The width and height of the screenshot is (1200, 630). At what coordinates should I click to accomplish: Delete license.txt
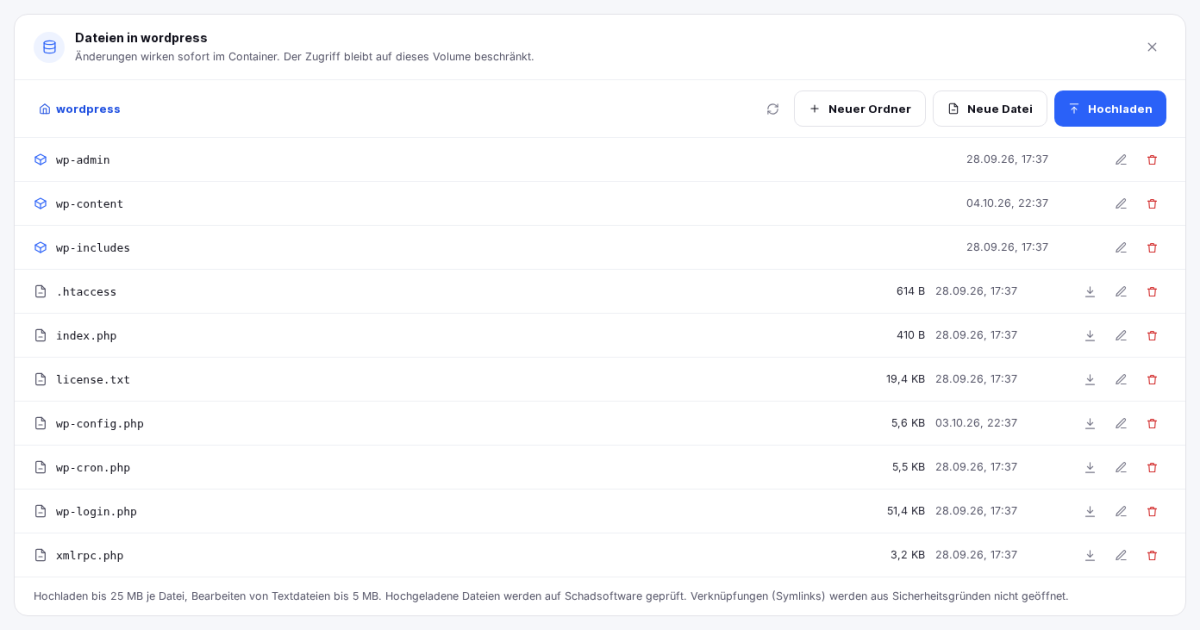pos(1152,380)
